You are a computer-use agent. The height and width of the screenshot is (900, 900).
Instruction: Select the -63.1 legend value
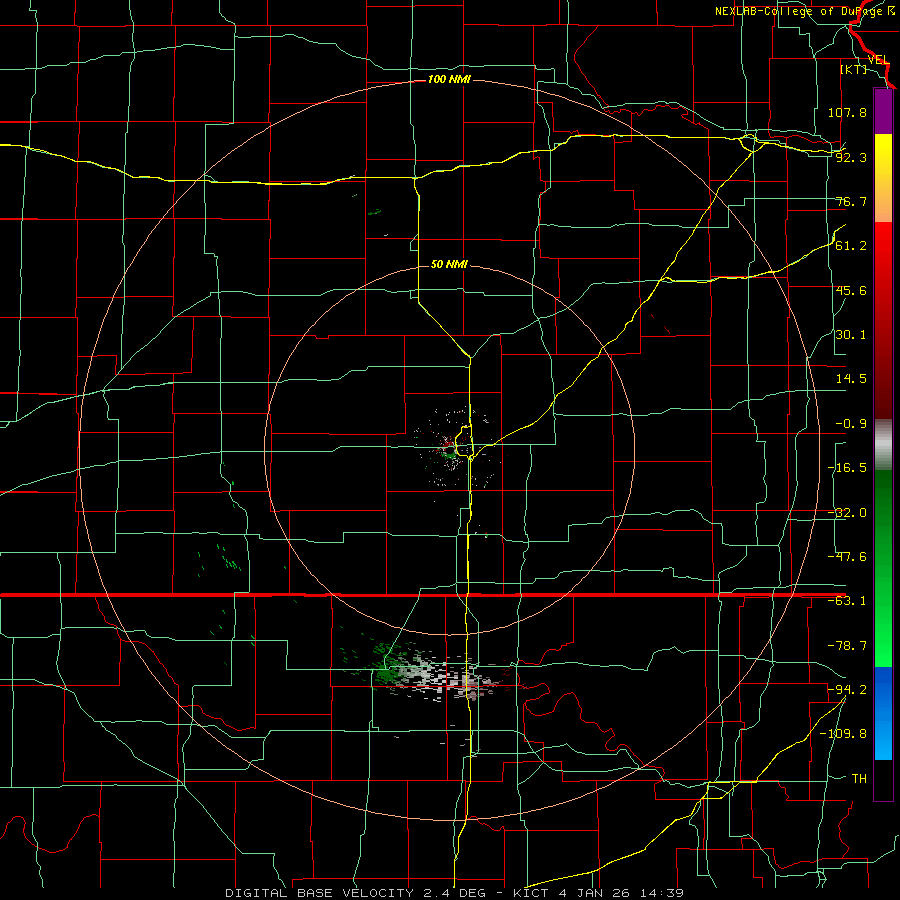pyautogui.click(x=847, y=601)
